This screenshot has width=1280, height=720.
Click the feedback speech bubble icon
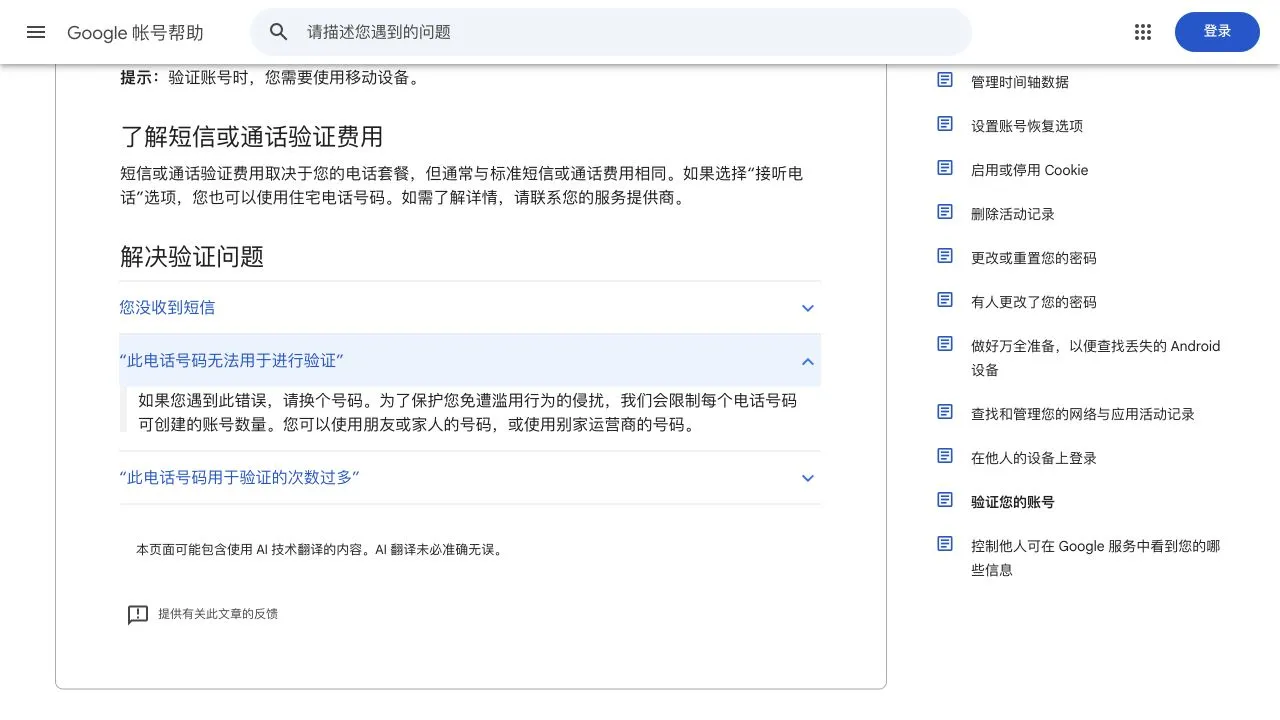138,614
